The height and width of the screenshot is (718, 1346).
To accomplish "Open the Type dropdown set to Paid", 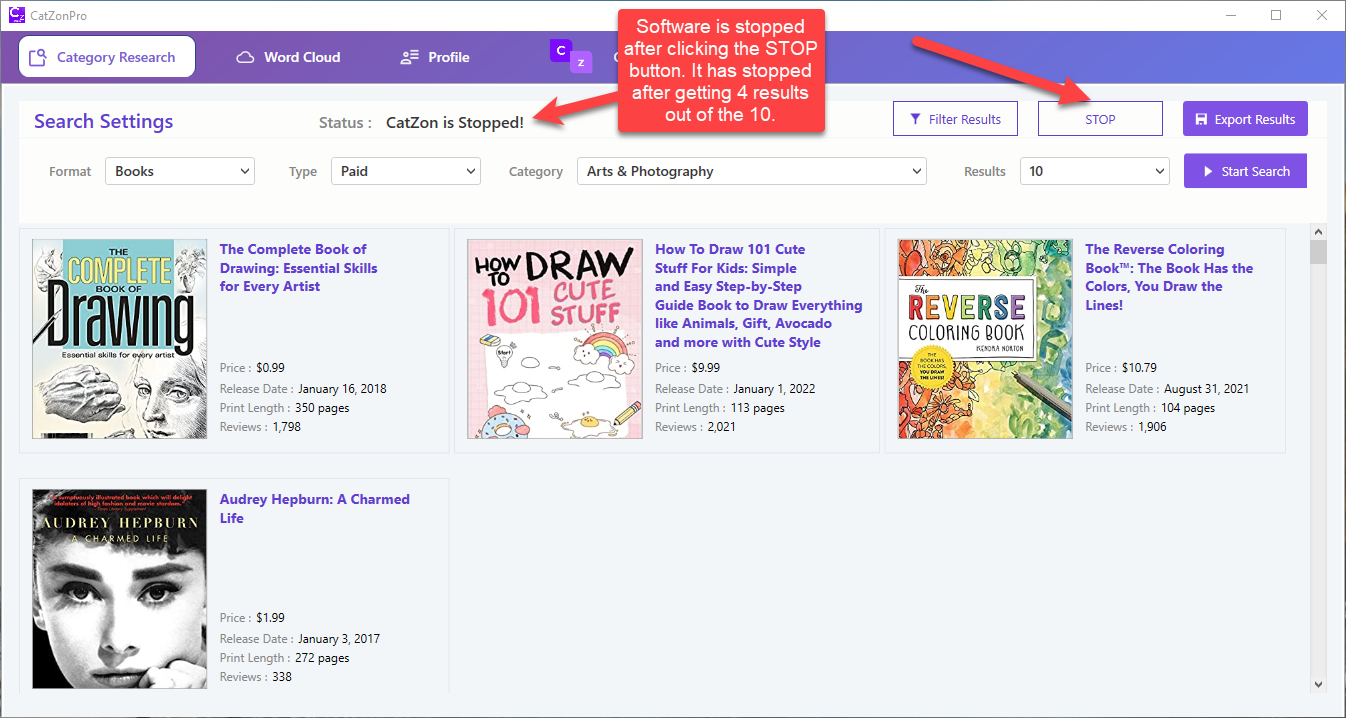I will 405,171.
